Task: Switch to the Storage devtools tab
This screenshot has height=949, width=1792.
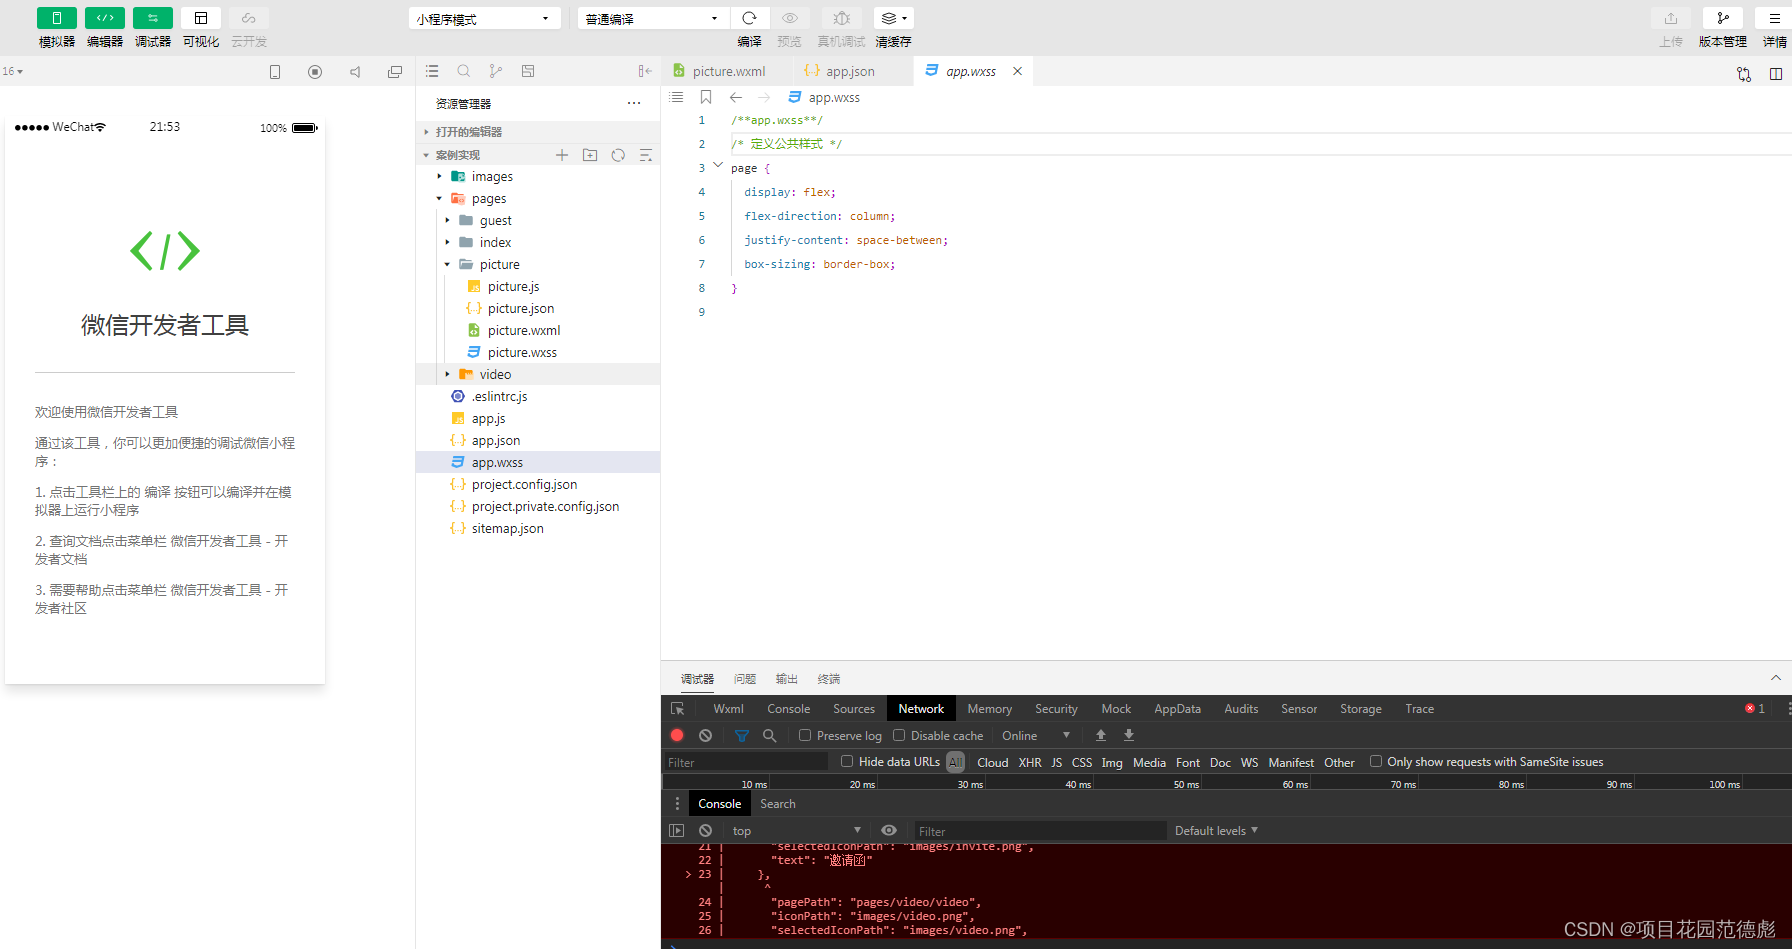Action: 1361,709
